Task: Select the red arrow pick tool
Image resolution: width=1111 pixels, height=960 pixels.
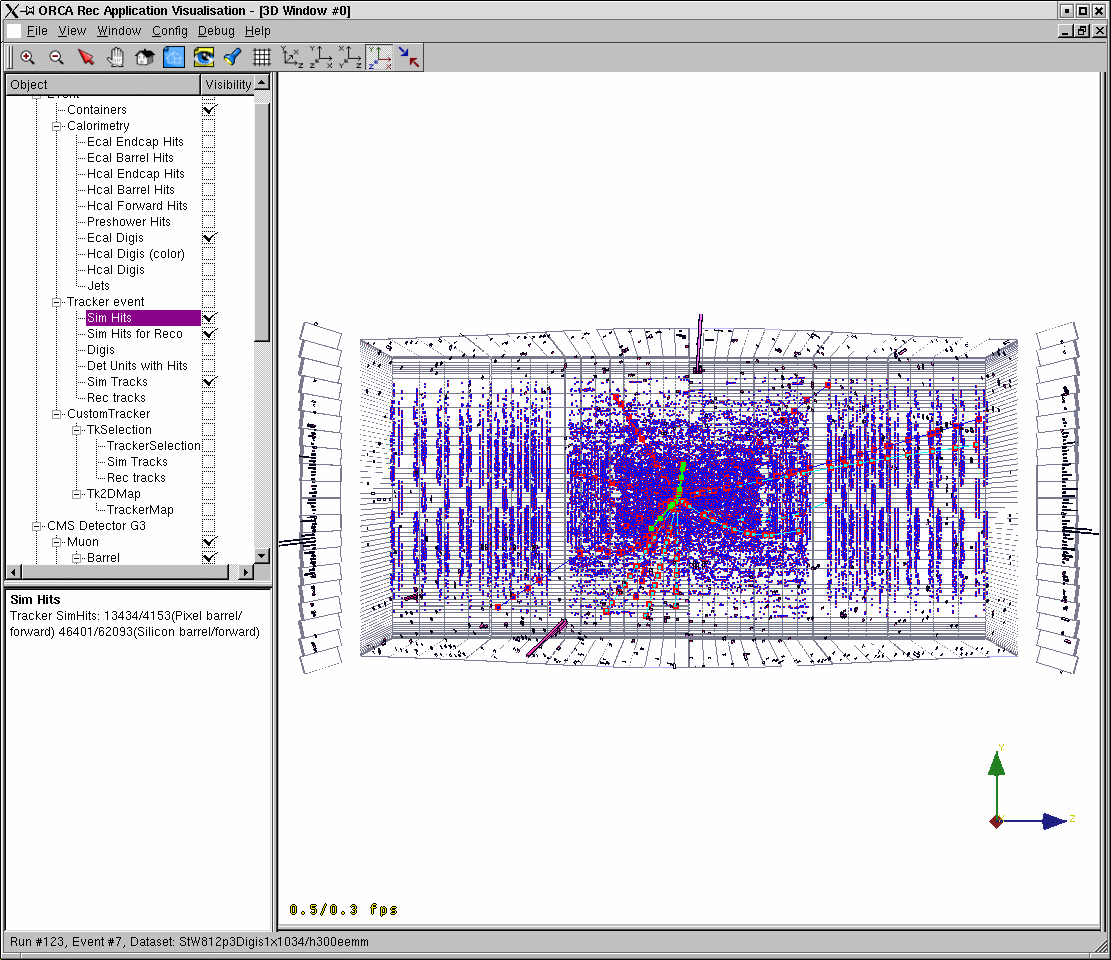Action: (86, 58)
